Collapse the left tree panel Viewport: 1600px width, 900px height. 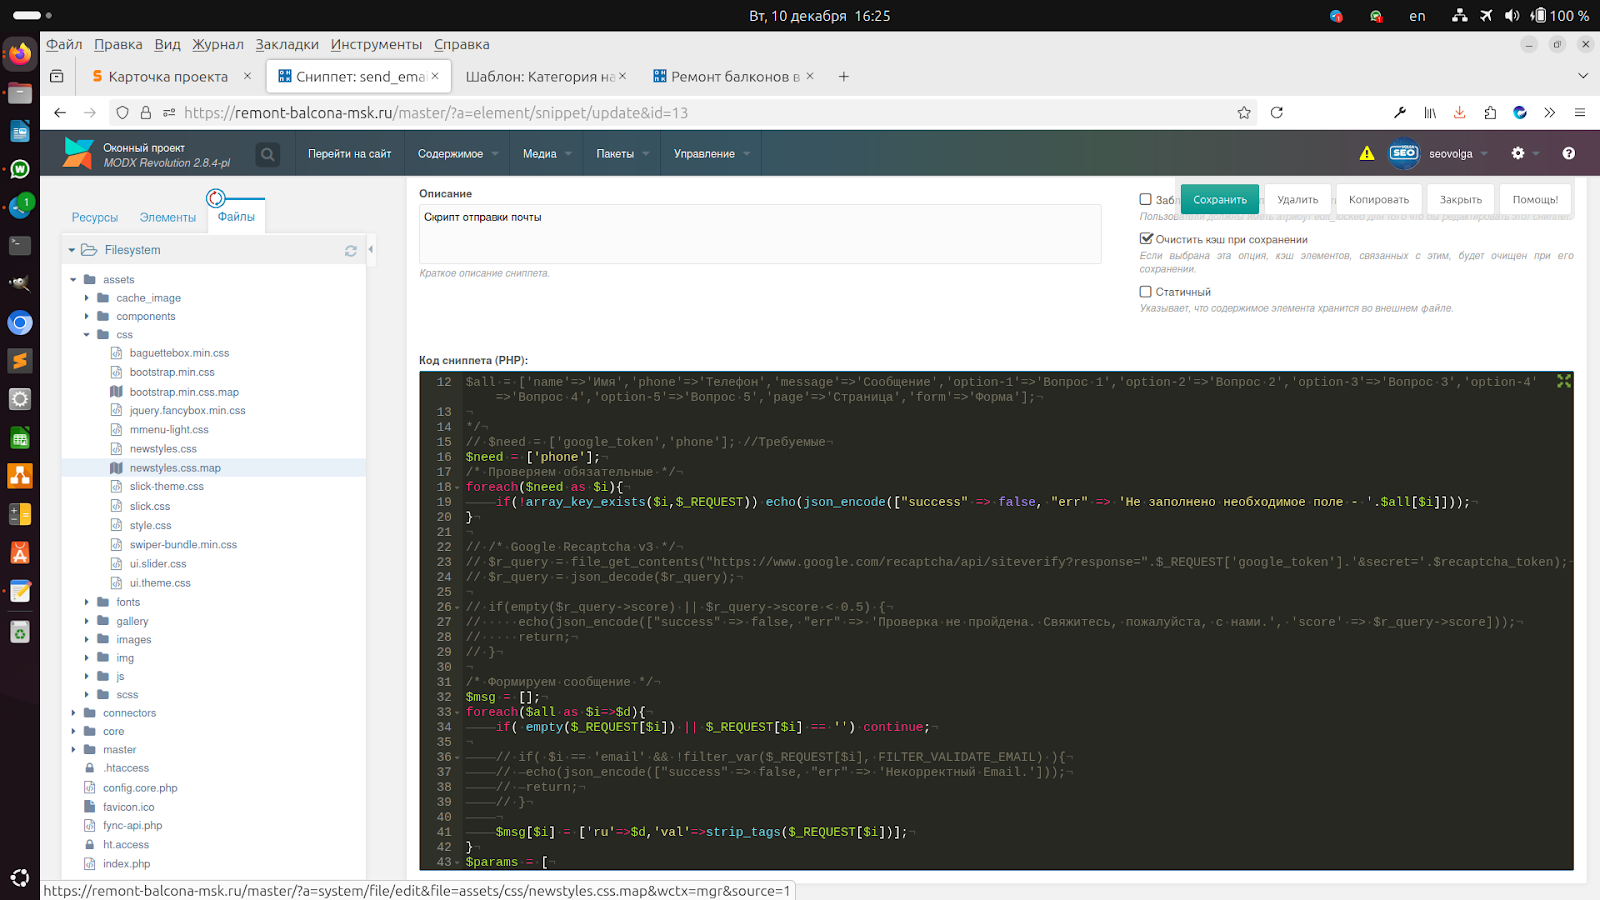[370, 249]
